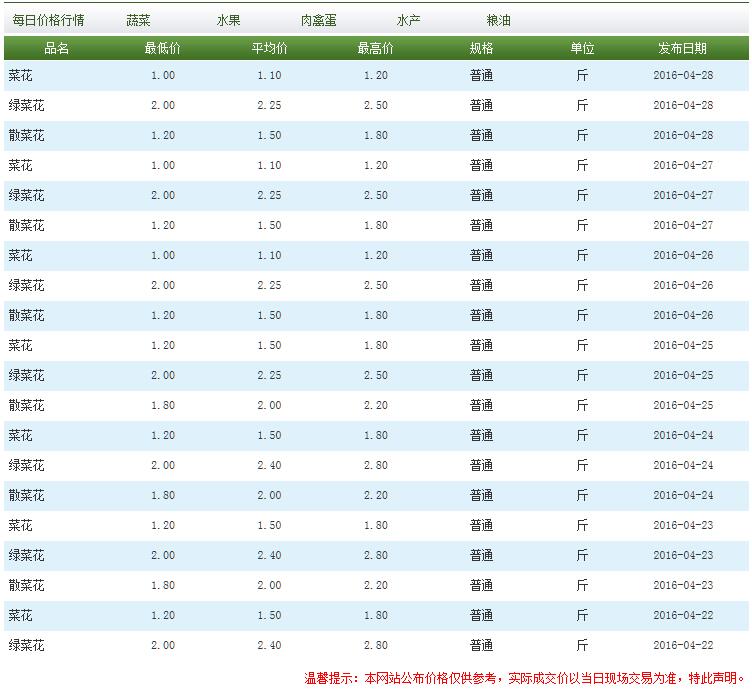This screenshot has height=691, width=752.
Task: Click date 2016-04-27 in the 散菜花 row
Action: click(x=683, y=225)
